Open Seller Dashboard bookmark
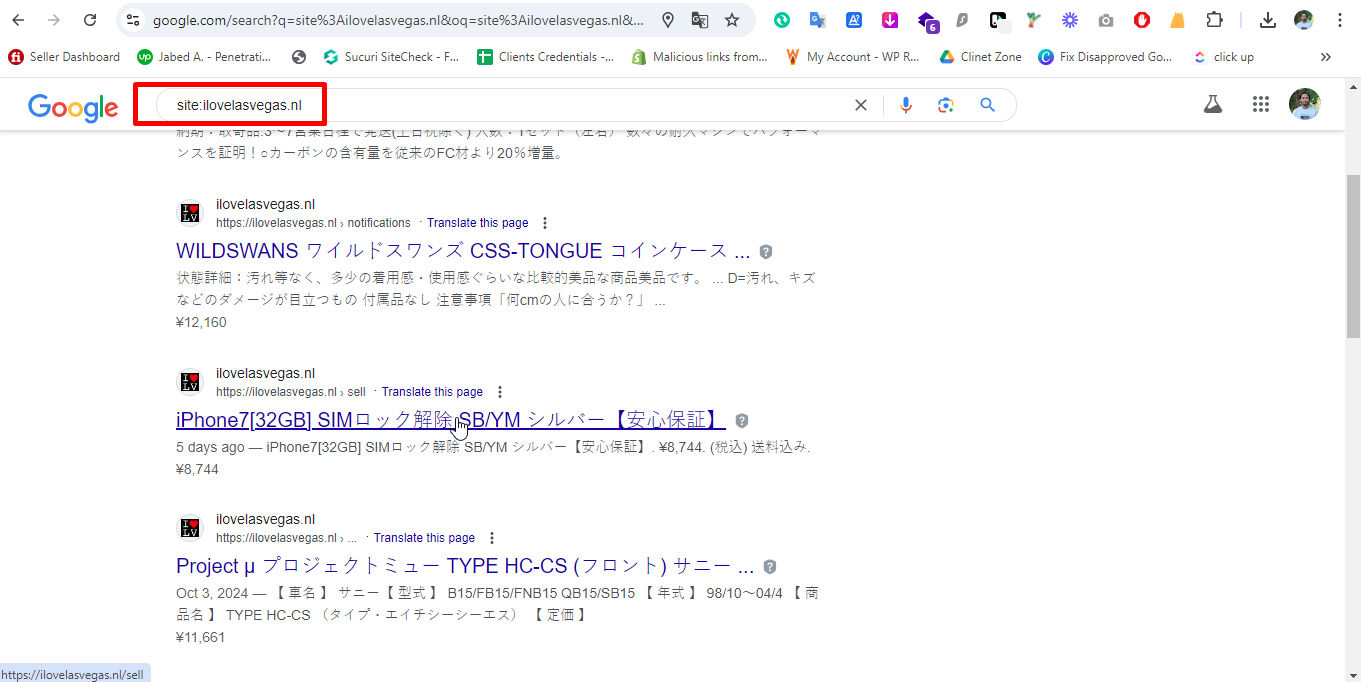The width and height of the screenshot is (1361, 682). (x=64, y=57)
